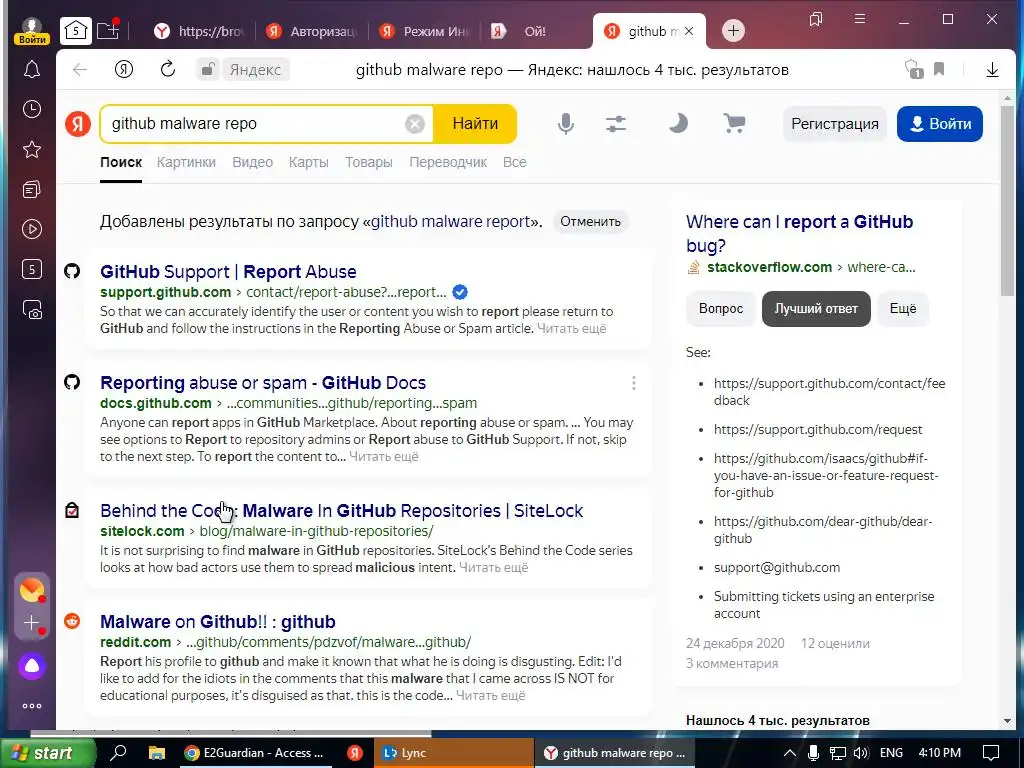Click the profile avatar labeled Войти
This screenshot has height=768, width=1024.
[31, 30]
